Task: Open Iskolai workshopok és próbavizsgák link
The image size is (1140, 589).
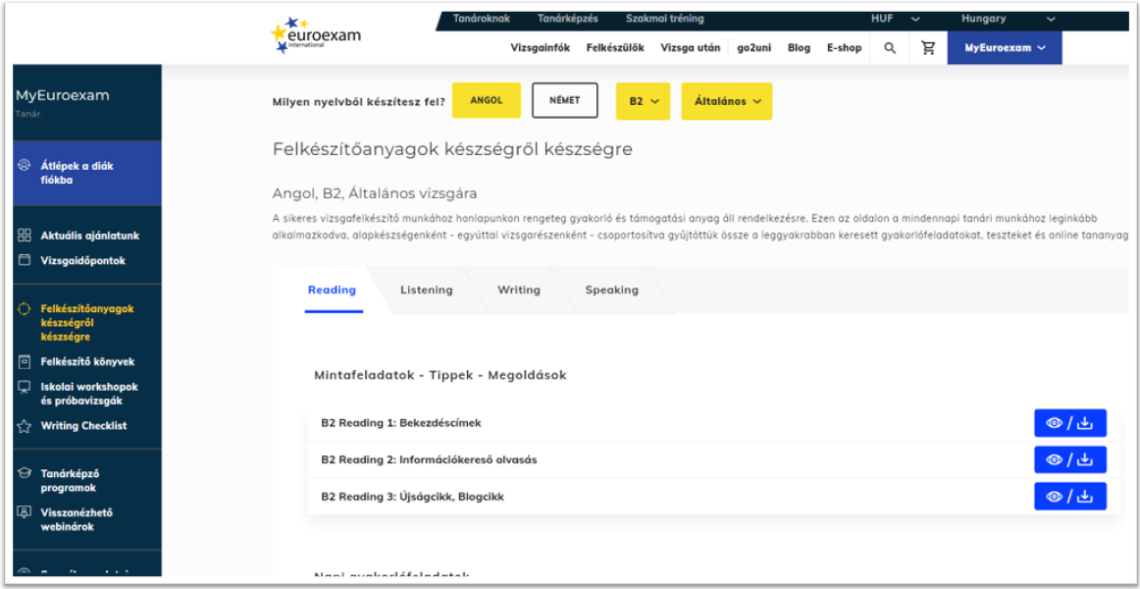Action: 89,393
